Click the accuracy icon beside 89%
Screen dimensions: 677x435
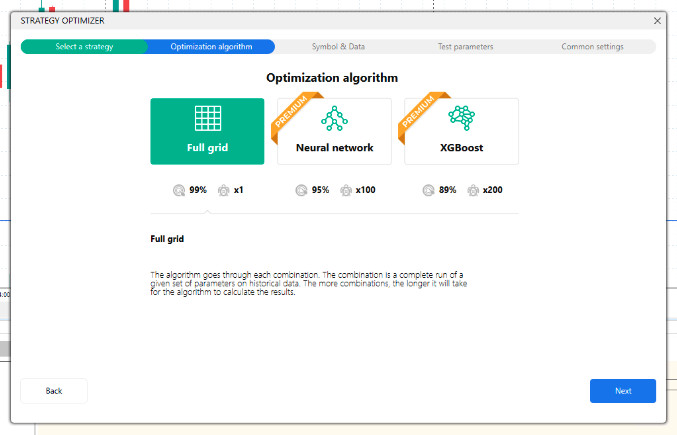click(x=428, y=190)
